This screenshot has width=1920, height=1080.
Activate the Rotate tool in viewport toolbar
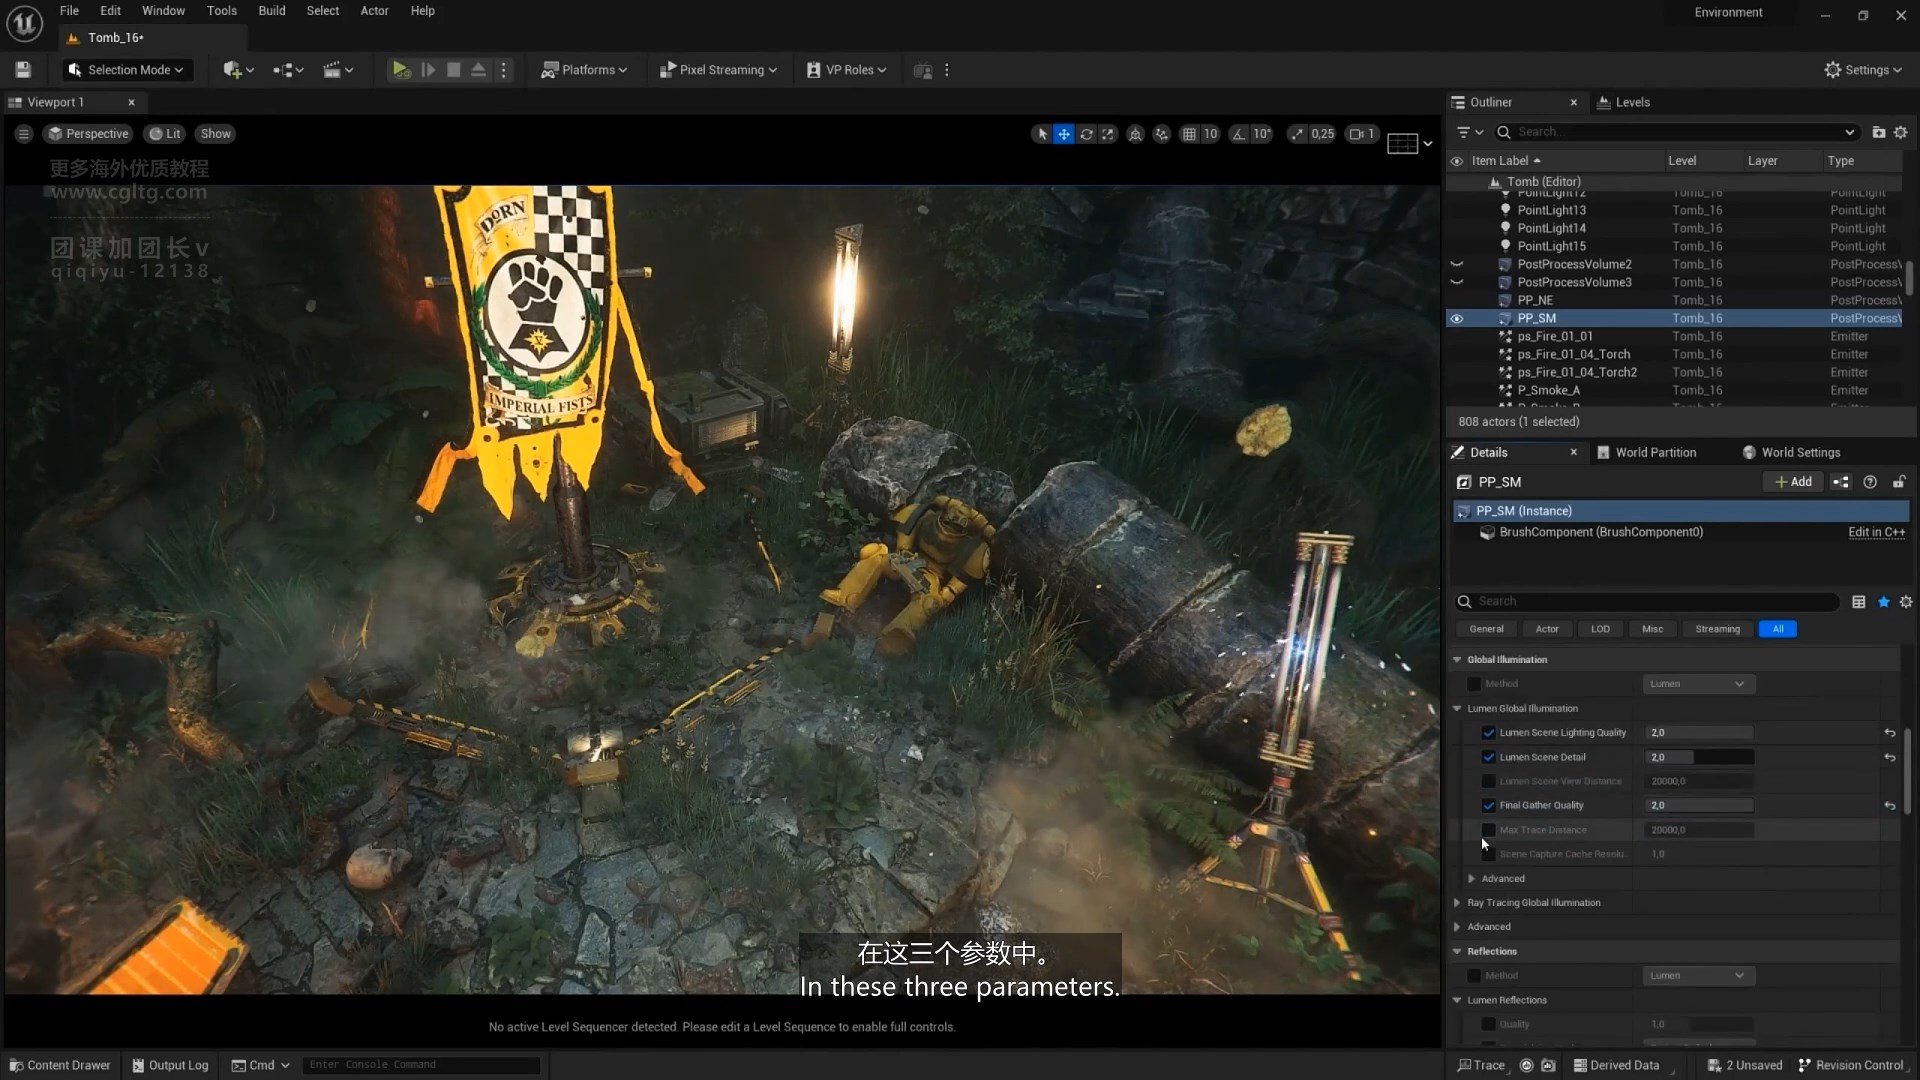[x=1086, y=134]
